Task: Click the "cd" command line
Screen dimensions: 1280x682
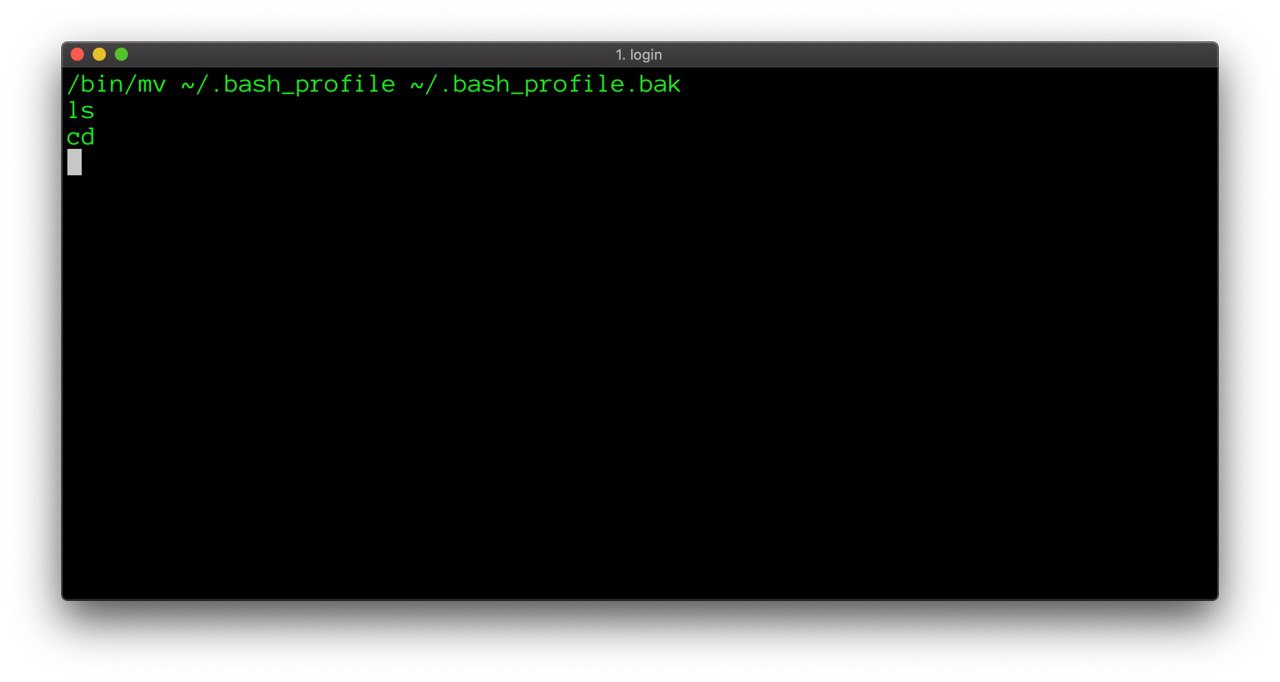Action: pyautogui.click(x=81, y=137)
